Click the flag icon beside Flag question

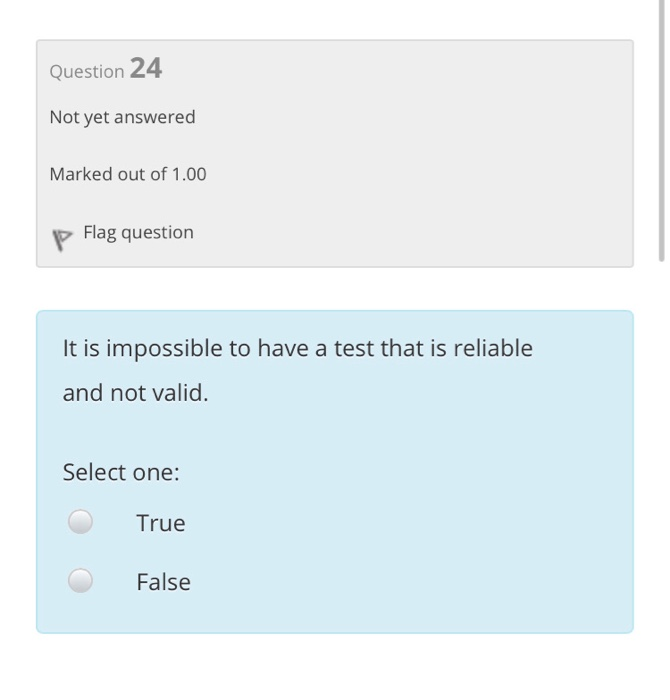[x=62, y=240]
